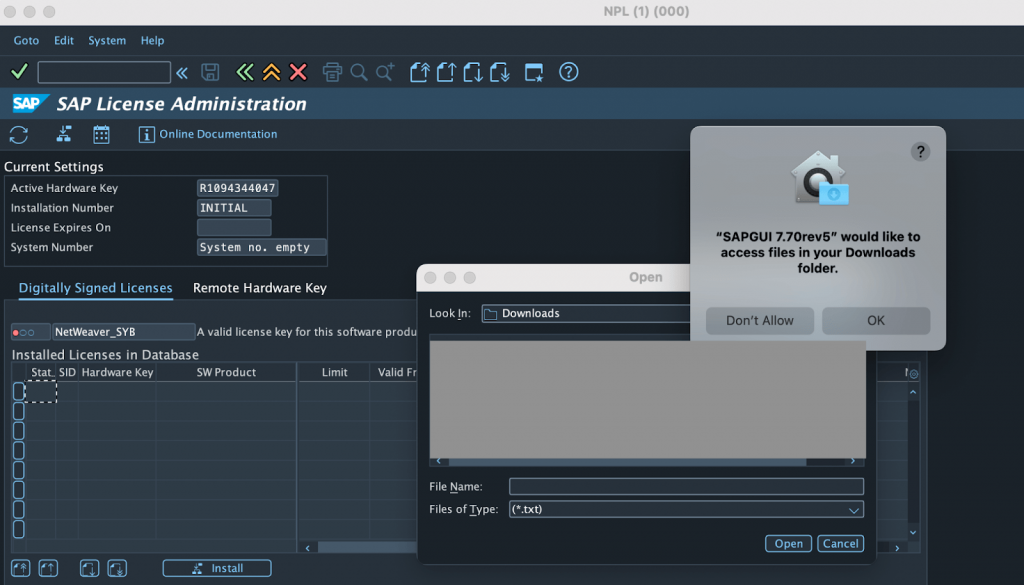Click the Find Next magnifier-plus icon
Image resolution: width=1024 pixels, height=585 pixels.
(x=385, y=72)
